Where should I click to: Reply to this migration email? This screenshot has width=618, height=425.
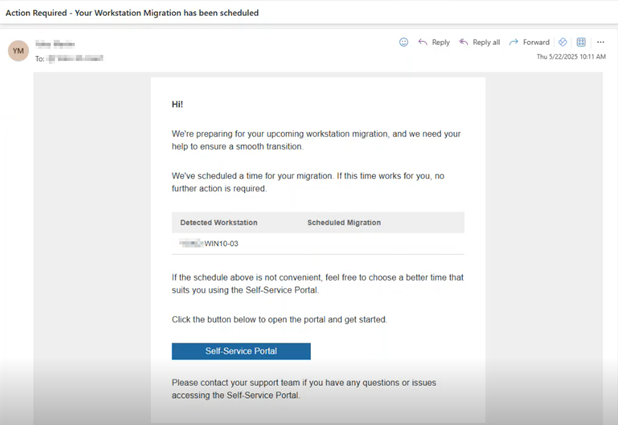click(434, 42)
